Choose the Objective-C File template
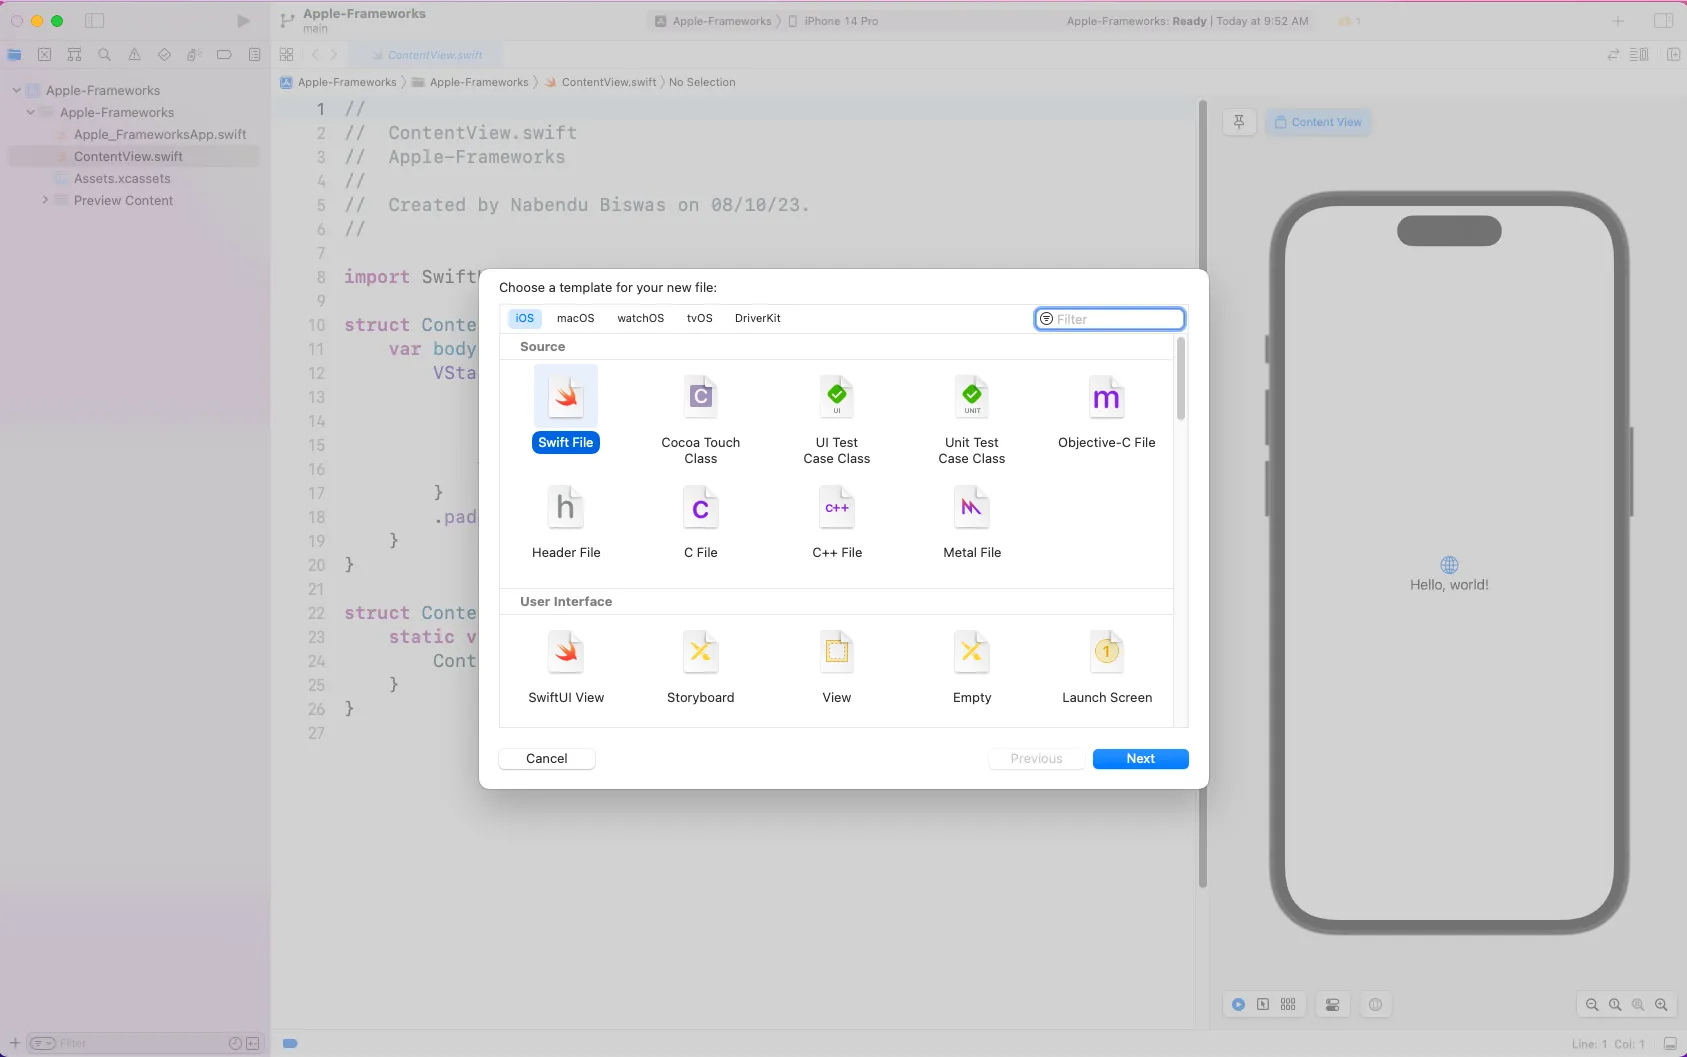1687x1057 pixels. coord(1107,412)
